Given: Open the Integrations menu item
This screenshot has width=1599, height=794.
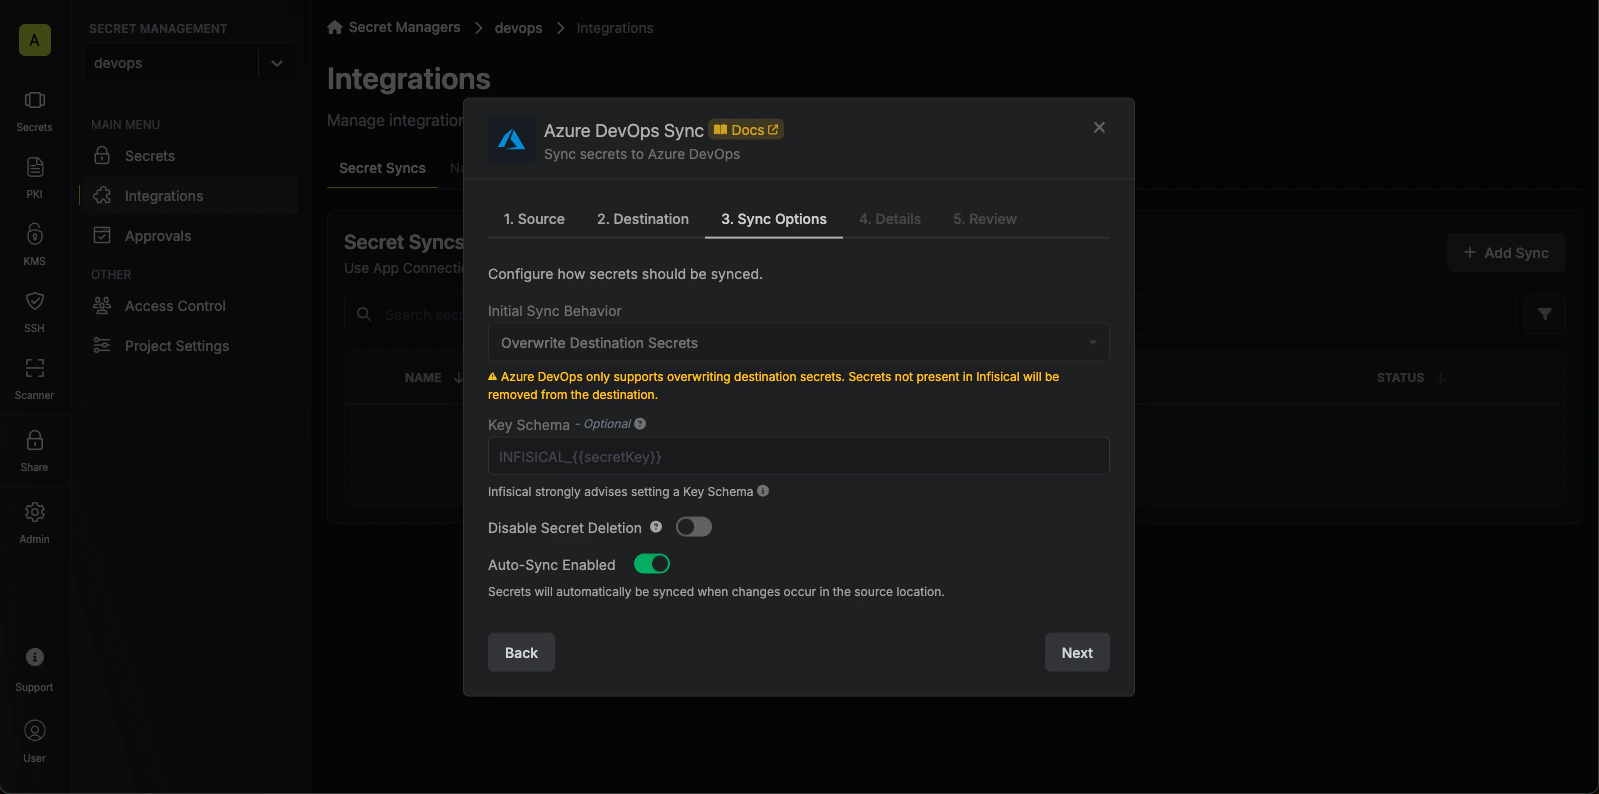Looking at the screenshot, I should tap(190, 196).
